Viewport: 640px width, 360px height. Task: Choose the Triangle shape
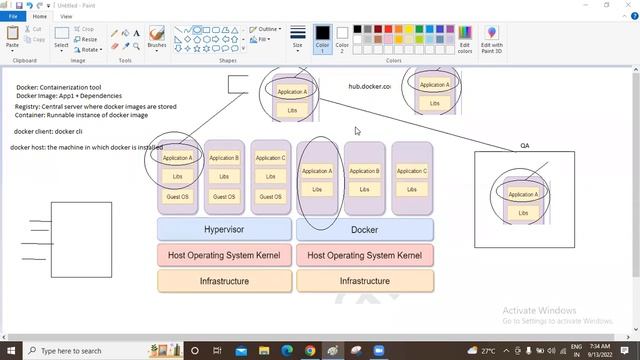tap(235, 30)
